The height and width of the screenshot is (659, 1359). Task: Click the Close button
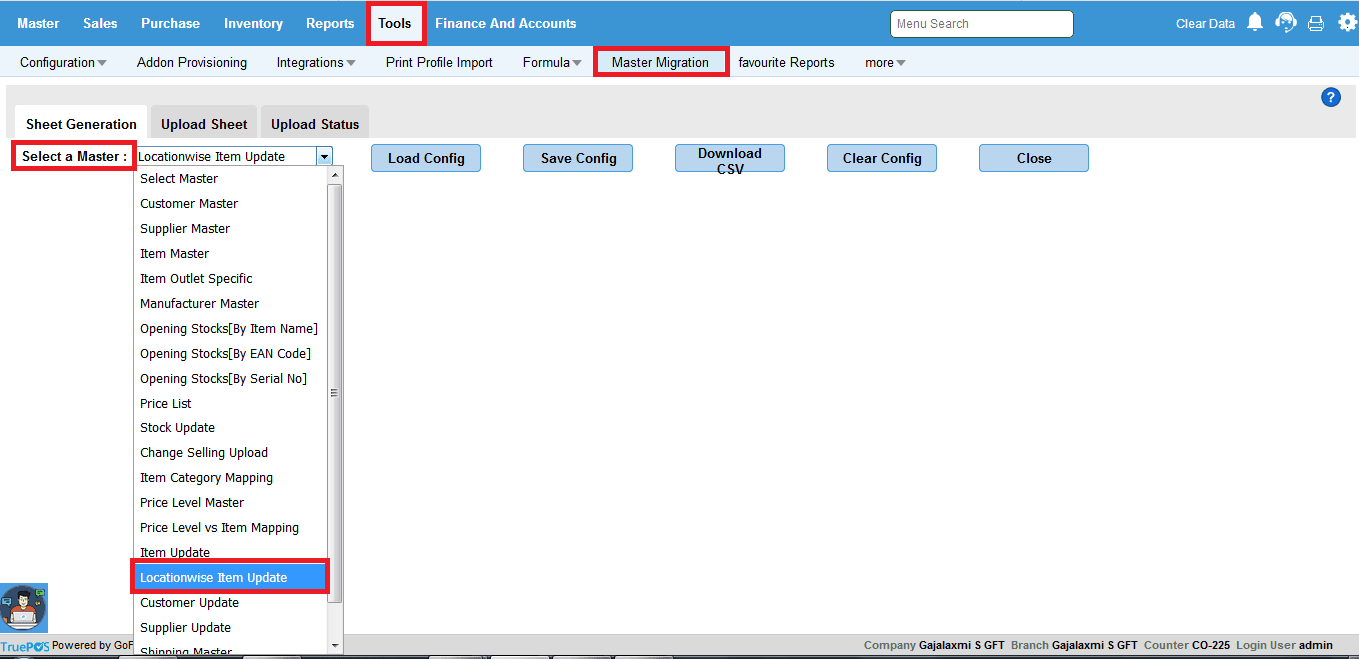pyautogui.click(x=1034, y=158)
